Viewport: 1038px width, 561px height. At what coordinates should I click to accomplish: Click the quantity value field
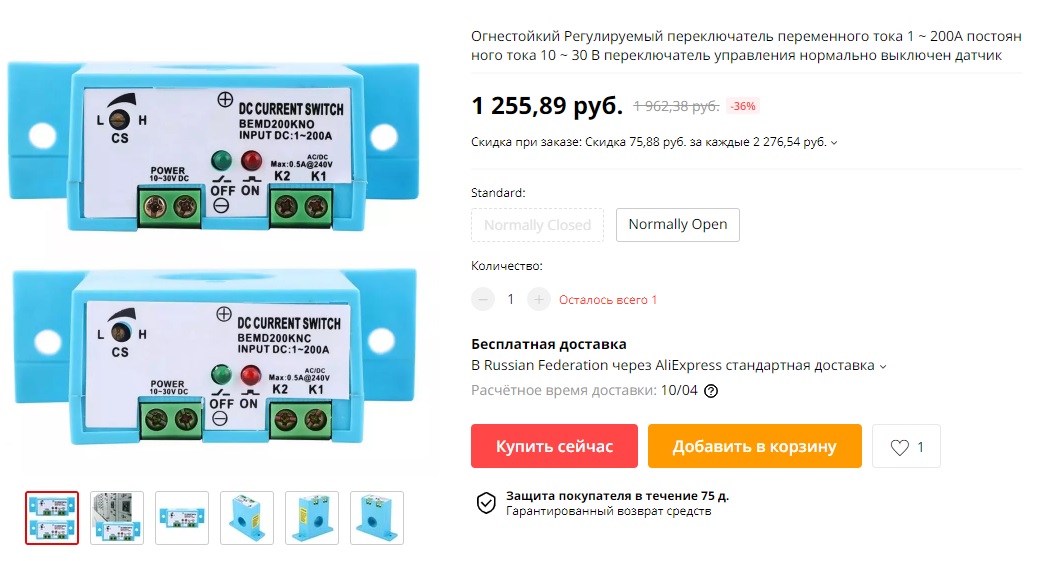(510, 299)
